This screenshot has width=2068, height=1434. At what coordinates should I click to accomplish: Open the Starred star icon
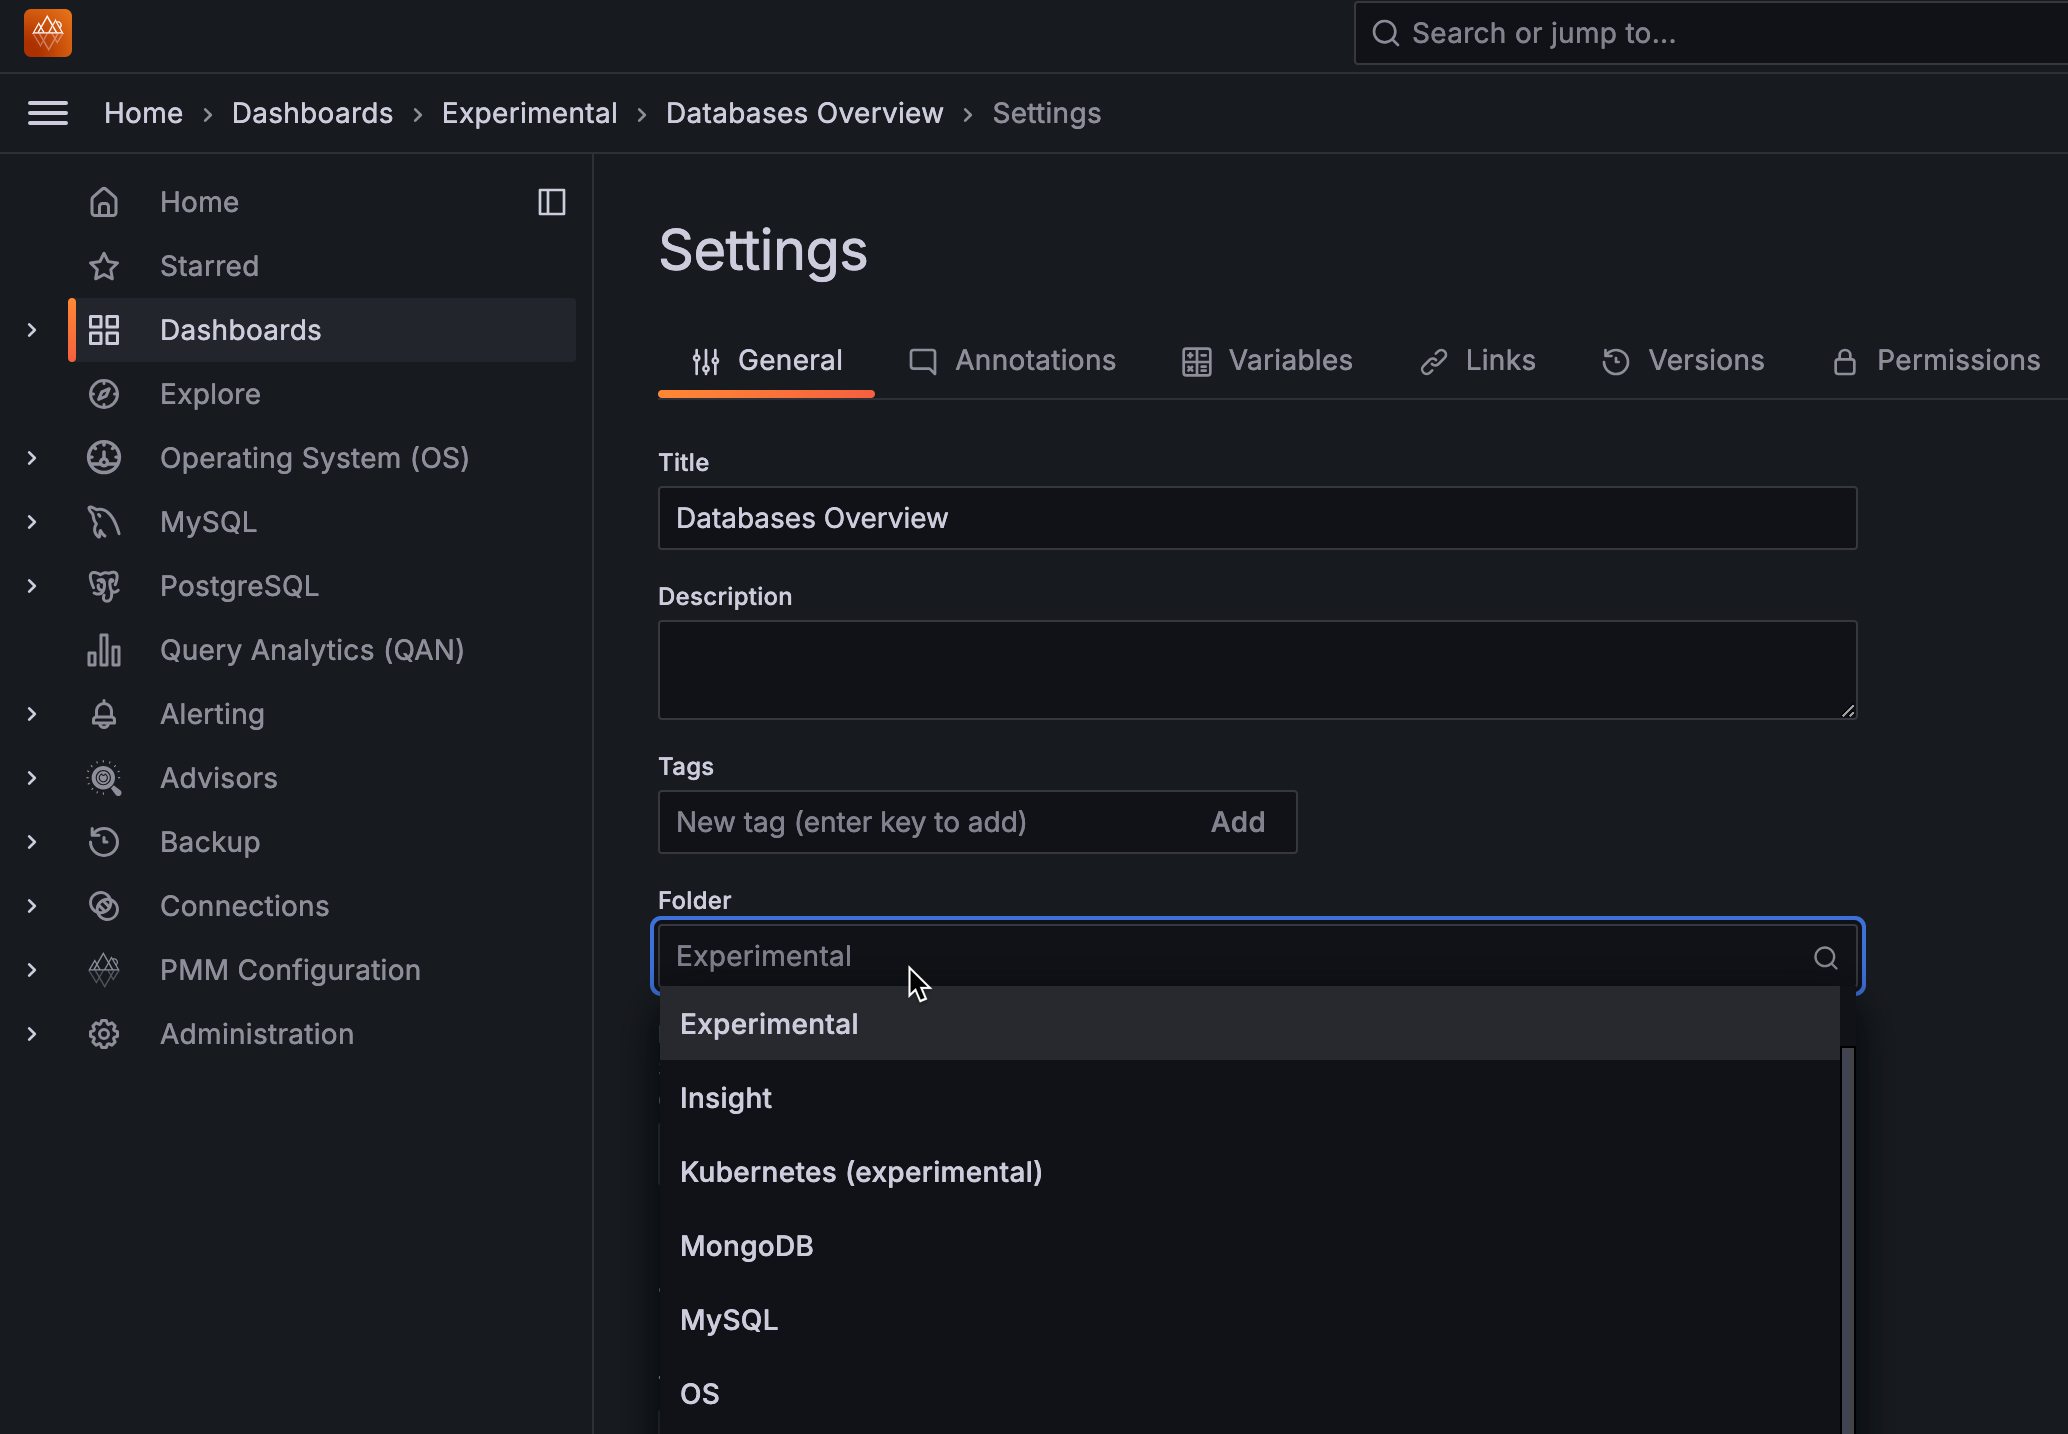[104, 266]
